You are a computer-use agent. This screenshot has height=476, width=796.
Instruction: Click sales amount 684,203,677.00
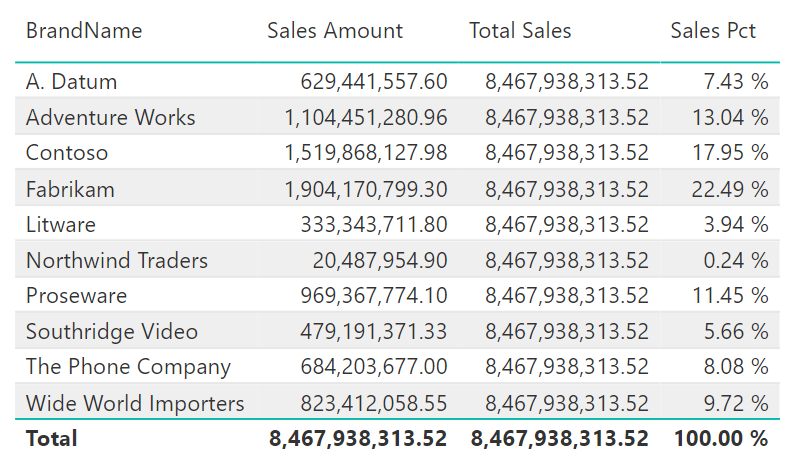click(374, 367)
